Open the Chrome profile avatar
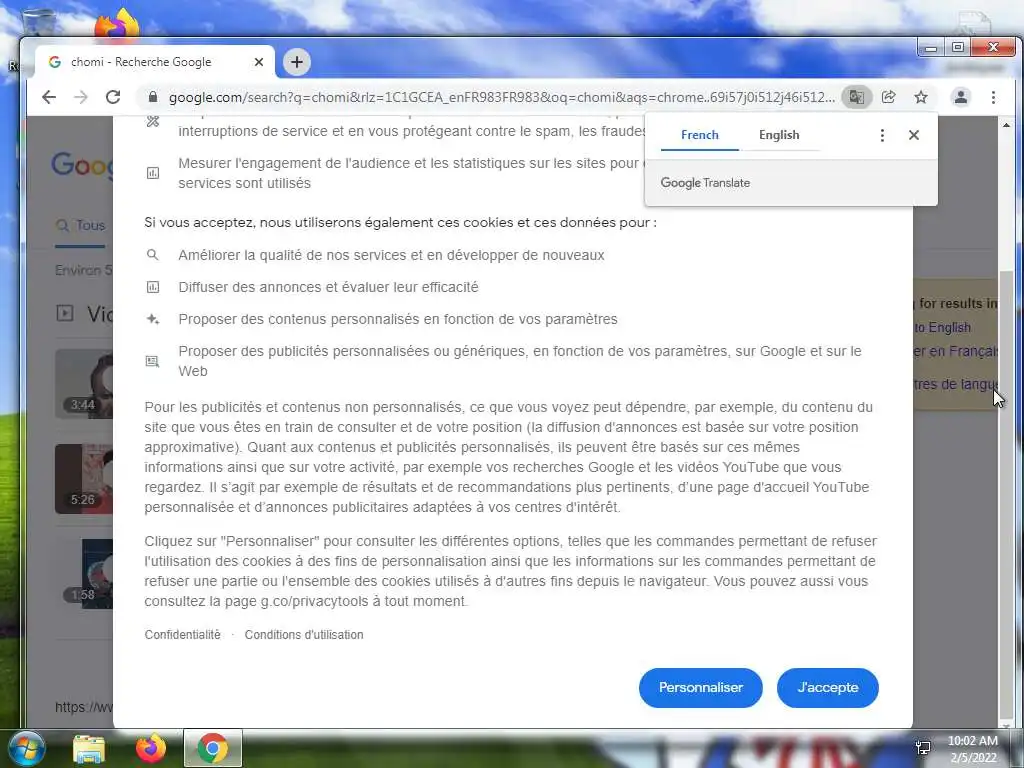This screenshot has height=768, width=1024. (x=961, y=97)
